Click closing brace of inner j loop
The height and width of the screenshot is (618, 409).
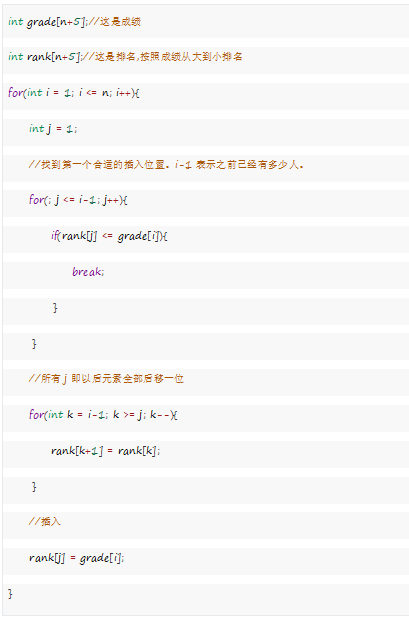(x=34, y=344)
